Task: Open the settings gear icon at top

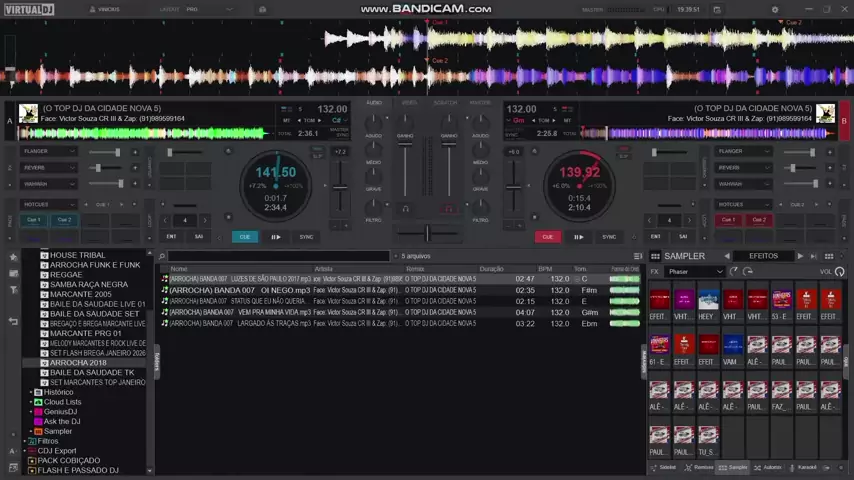Action: [x=774, y=9]
